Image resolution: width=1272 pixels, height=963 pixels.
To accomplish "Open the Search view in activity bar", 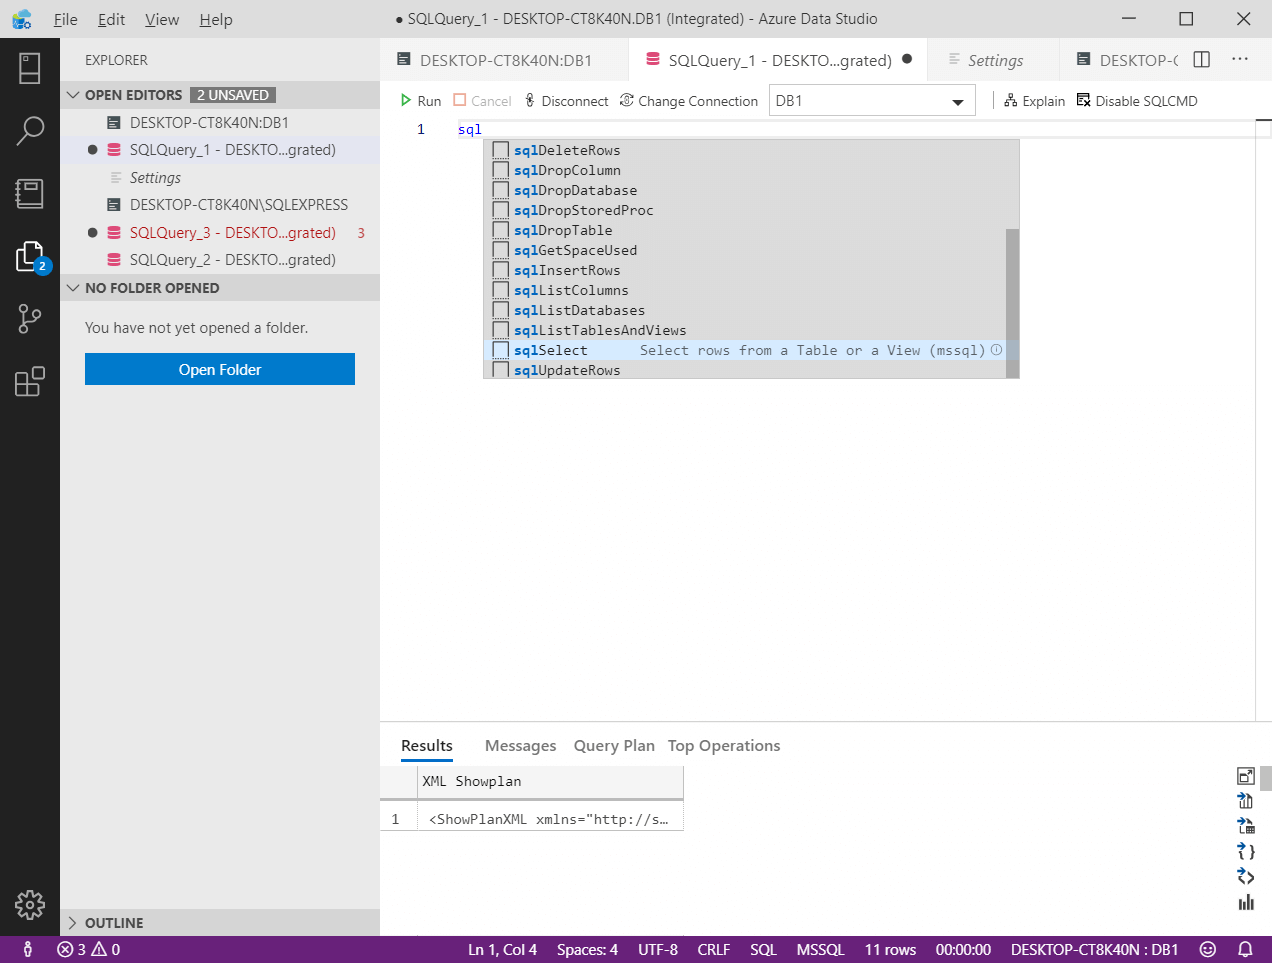I will coord(30,130).
